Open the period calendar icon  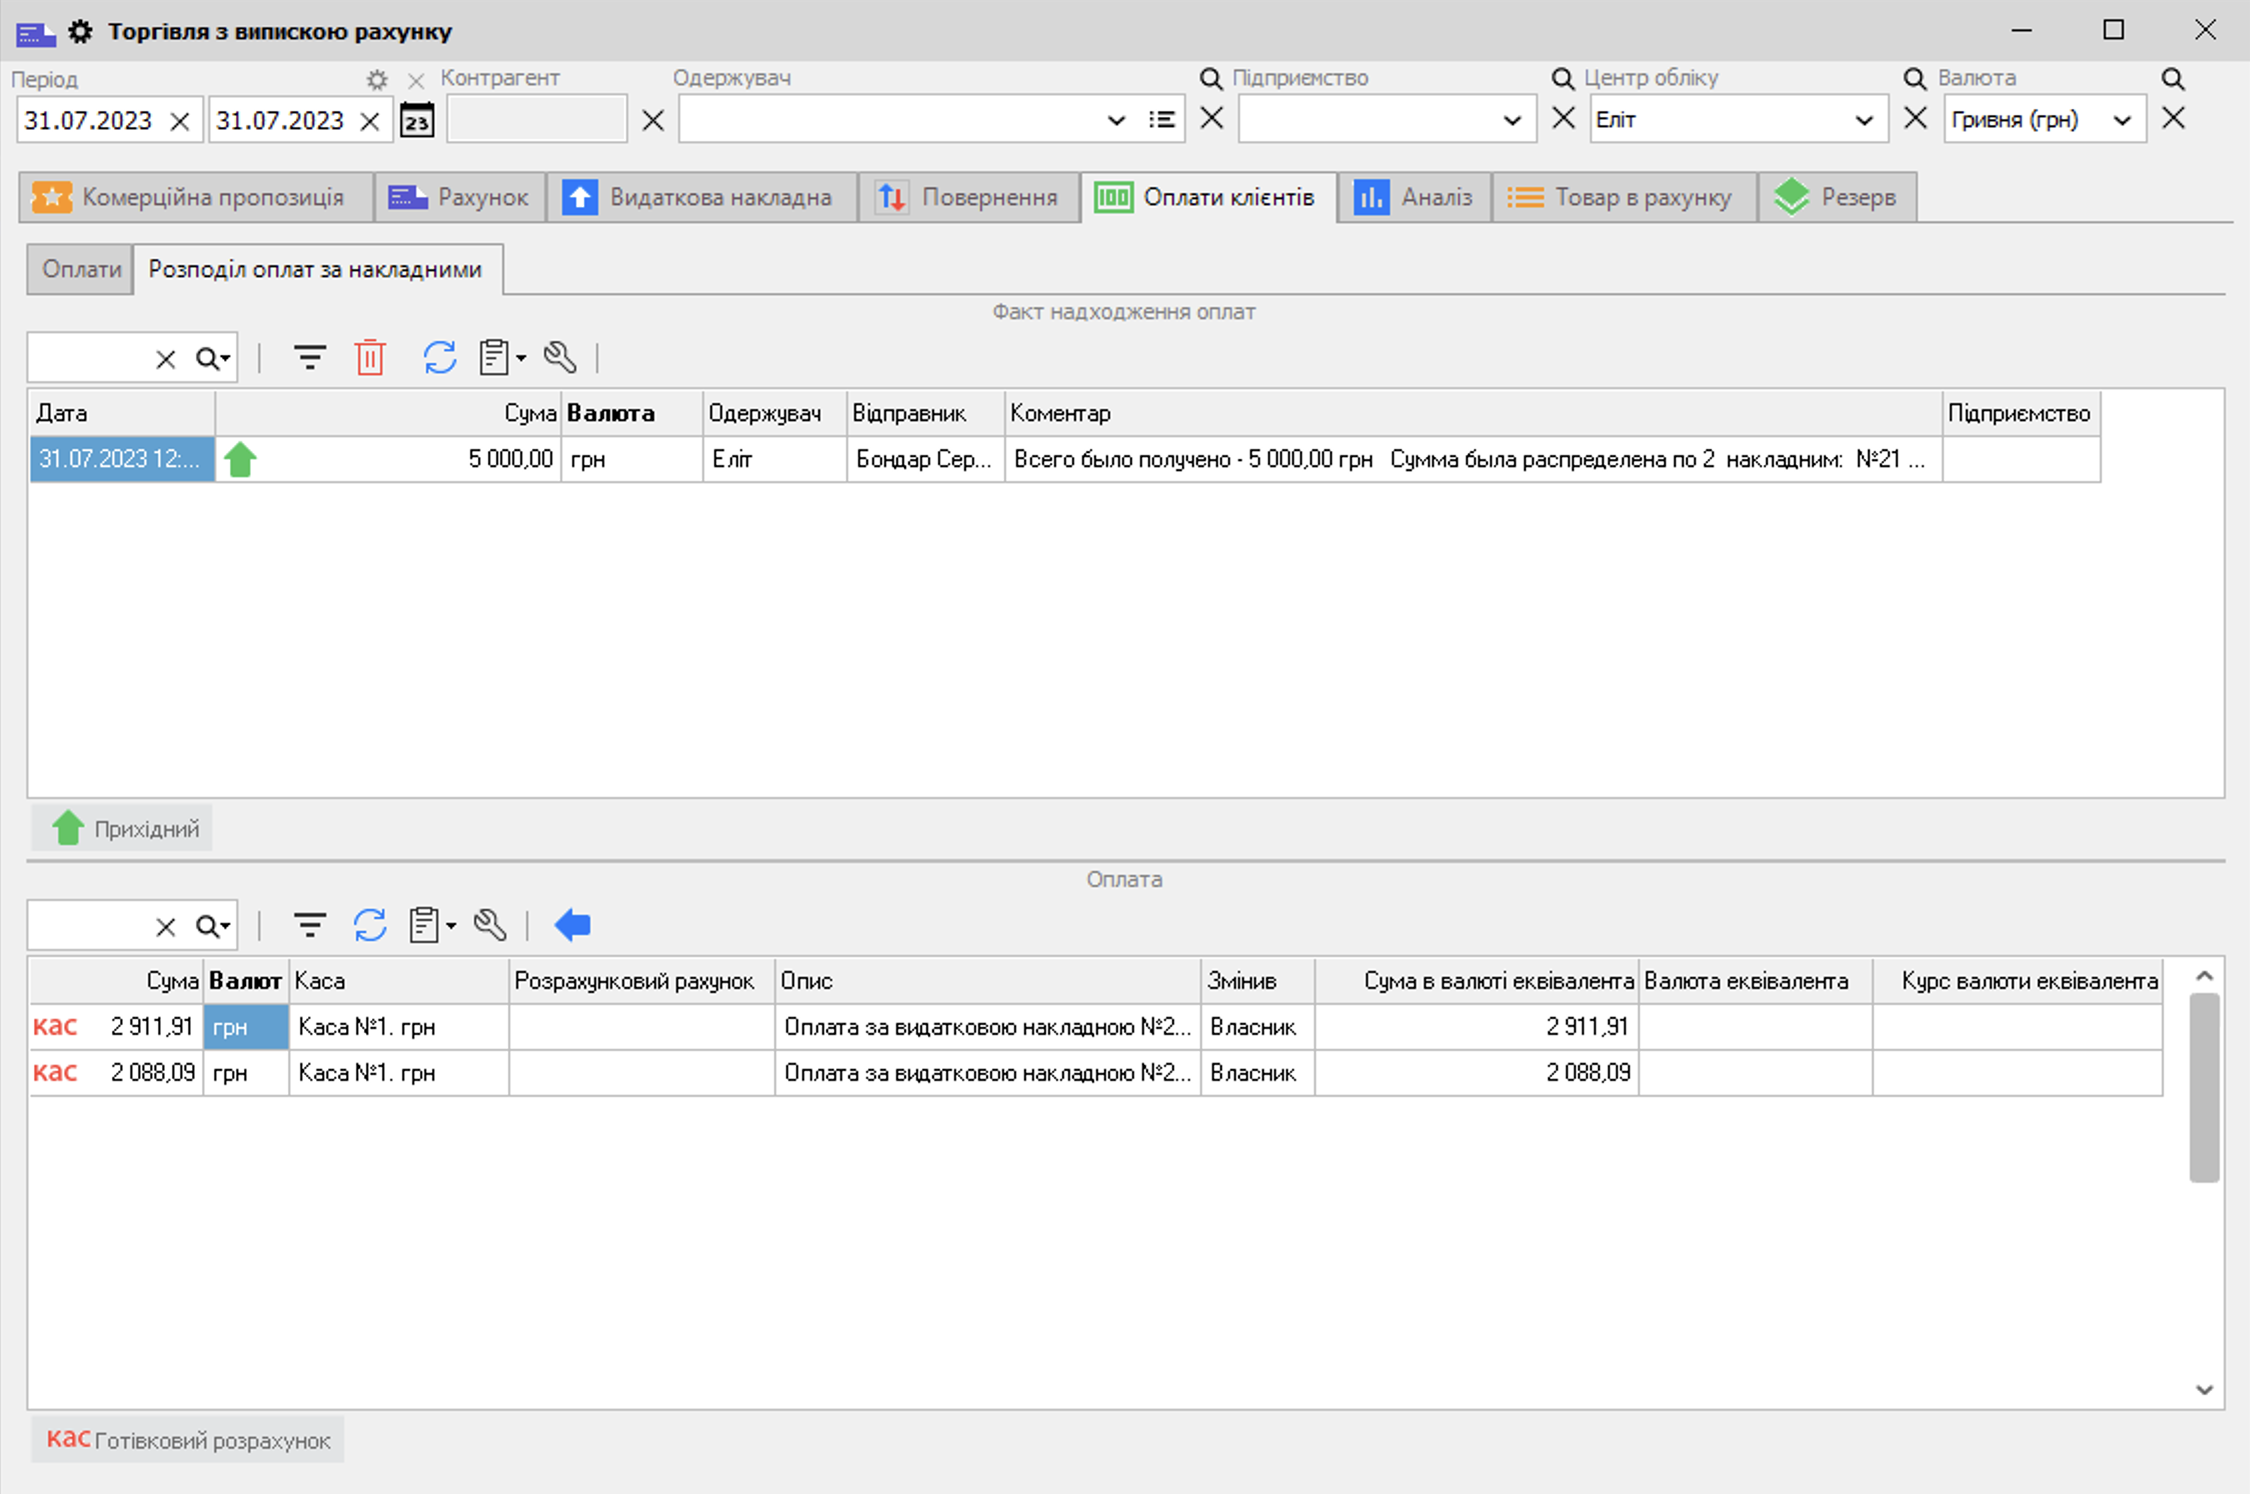(417, 121)
